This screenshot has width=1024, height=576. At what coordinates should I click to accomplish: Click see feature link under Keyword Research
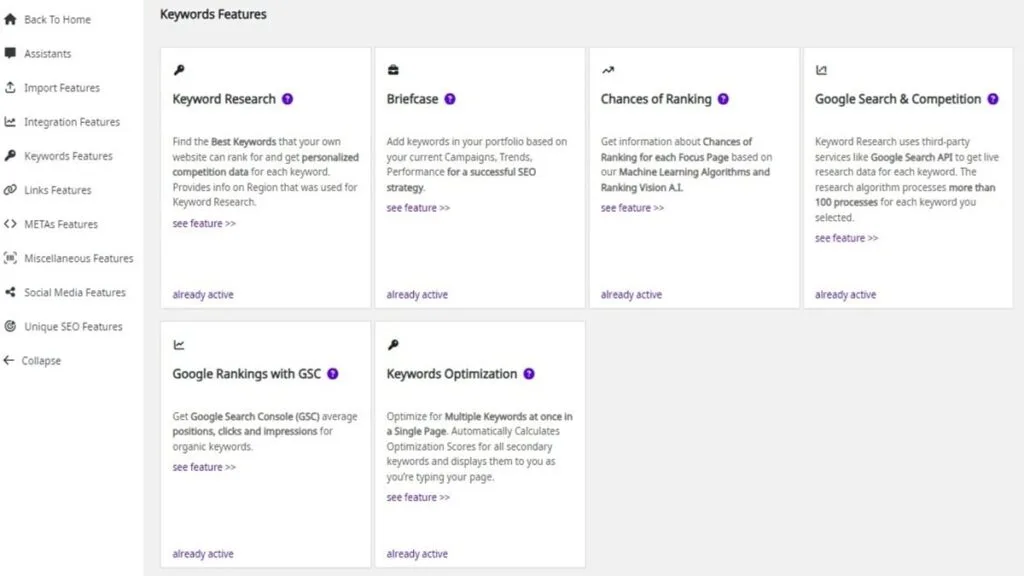tap(204, 223)
